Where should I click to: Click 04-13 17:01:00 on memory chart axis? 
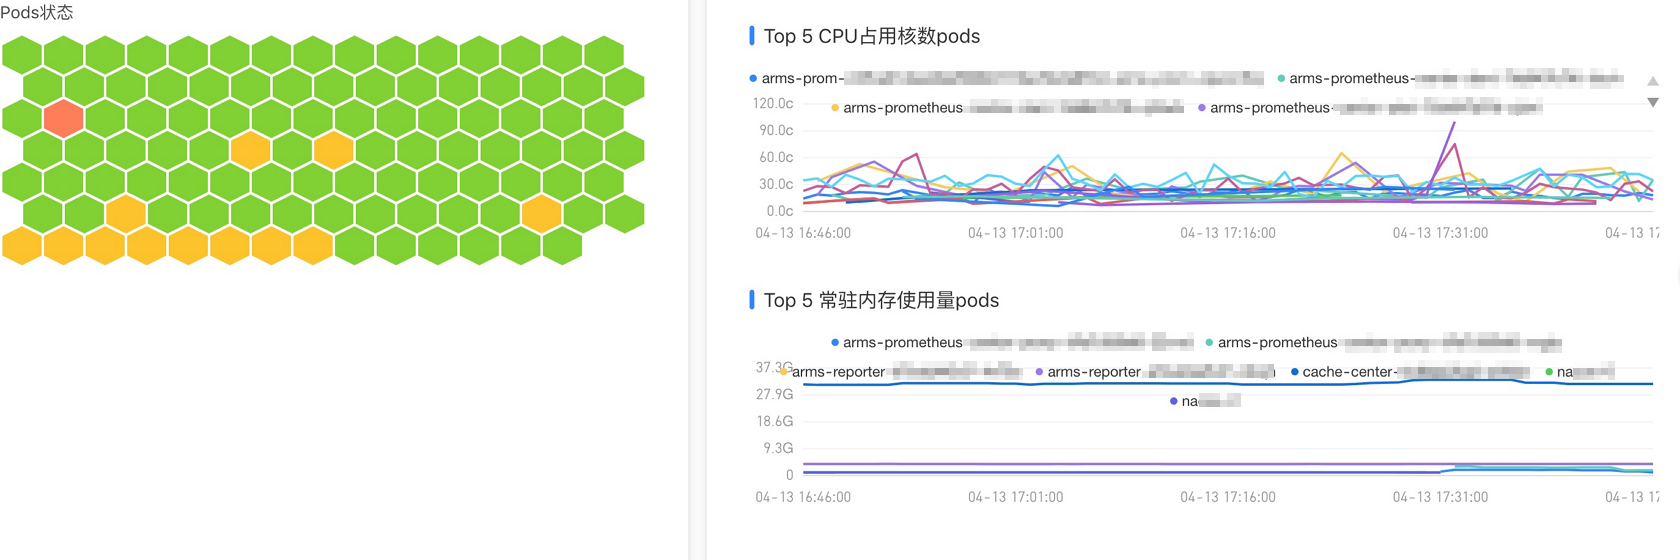click(1016, 497)
